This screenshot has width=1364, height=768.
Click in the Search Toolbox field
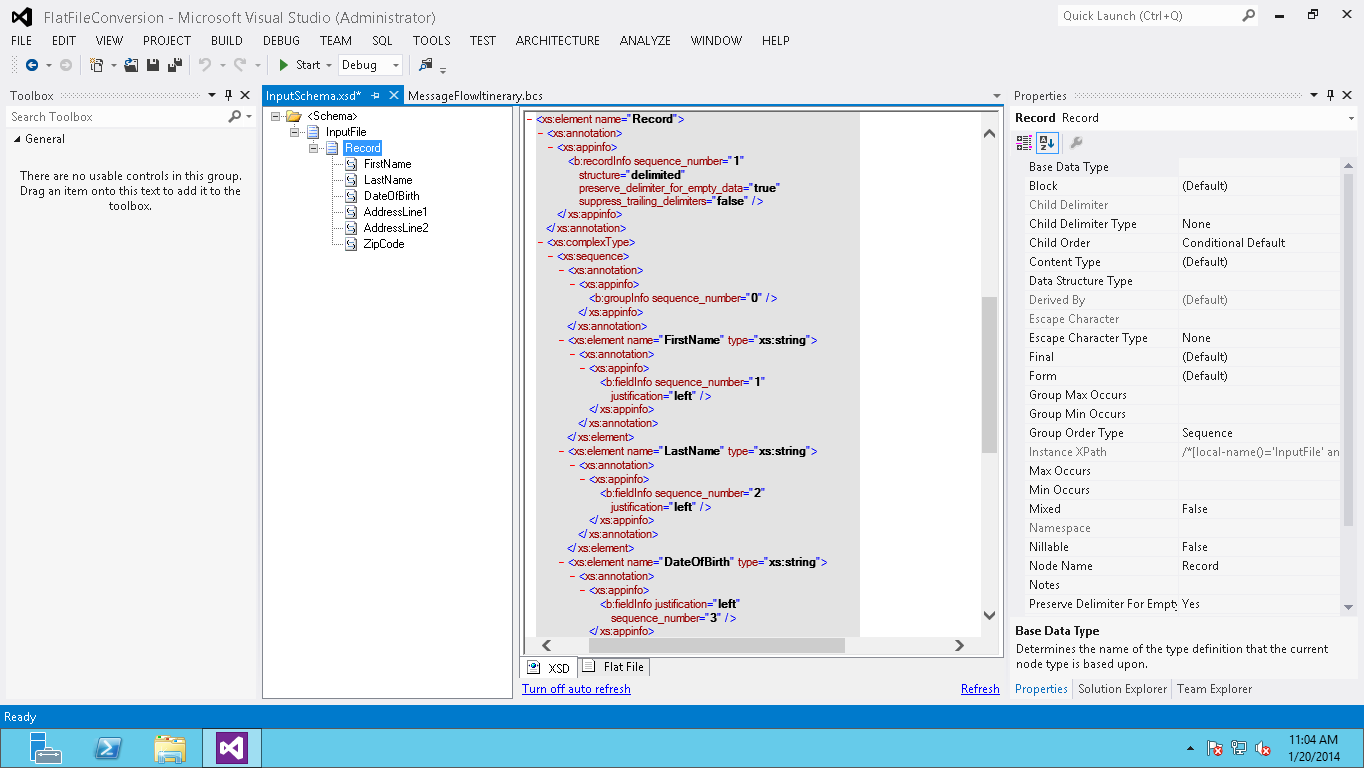pyautogui.click(x=118, y=117)
